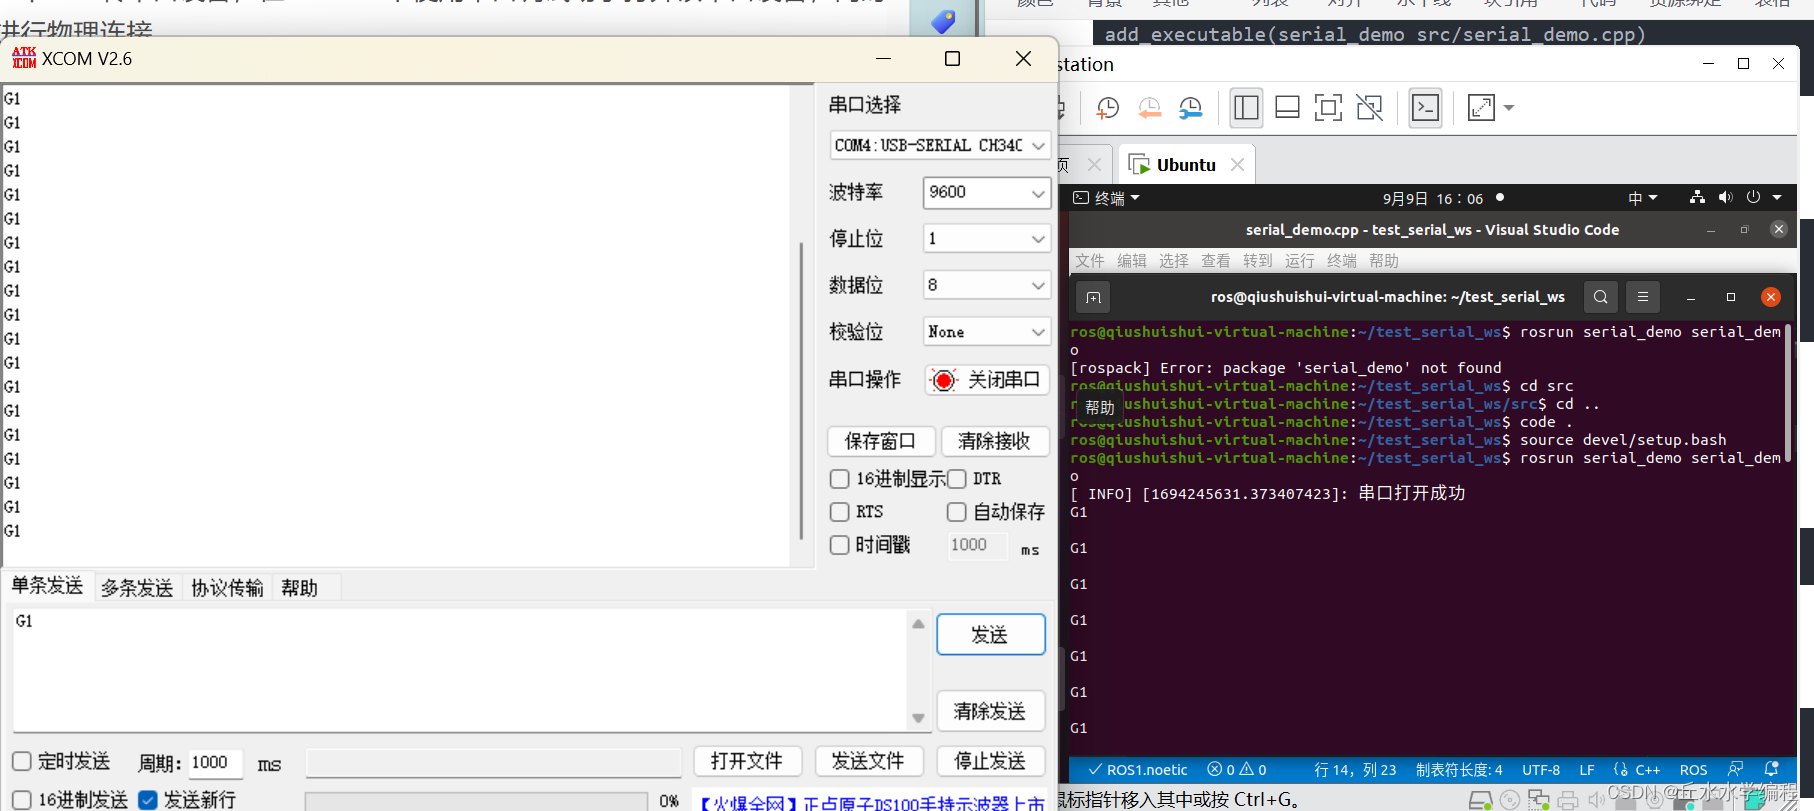
Task: Open the 数据位 dropdown
Action: click(986, 285)
